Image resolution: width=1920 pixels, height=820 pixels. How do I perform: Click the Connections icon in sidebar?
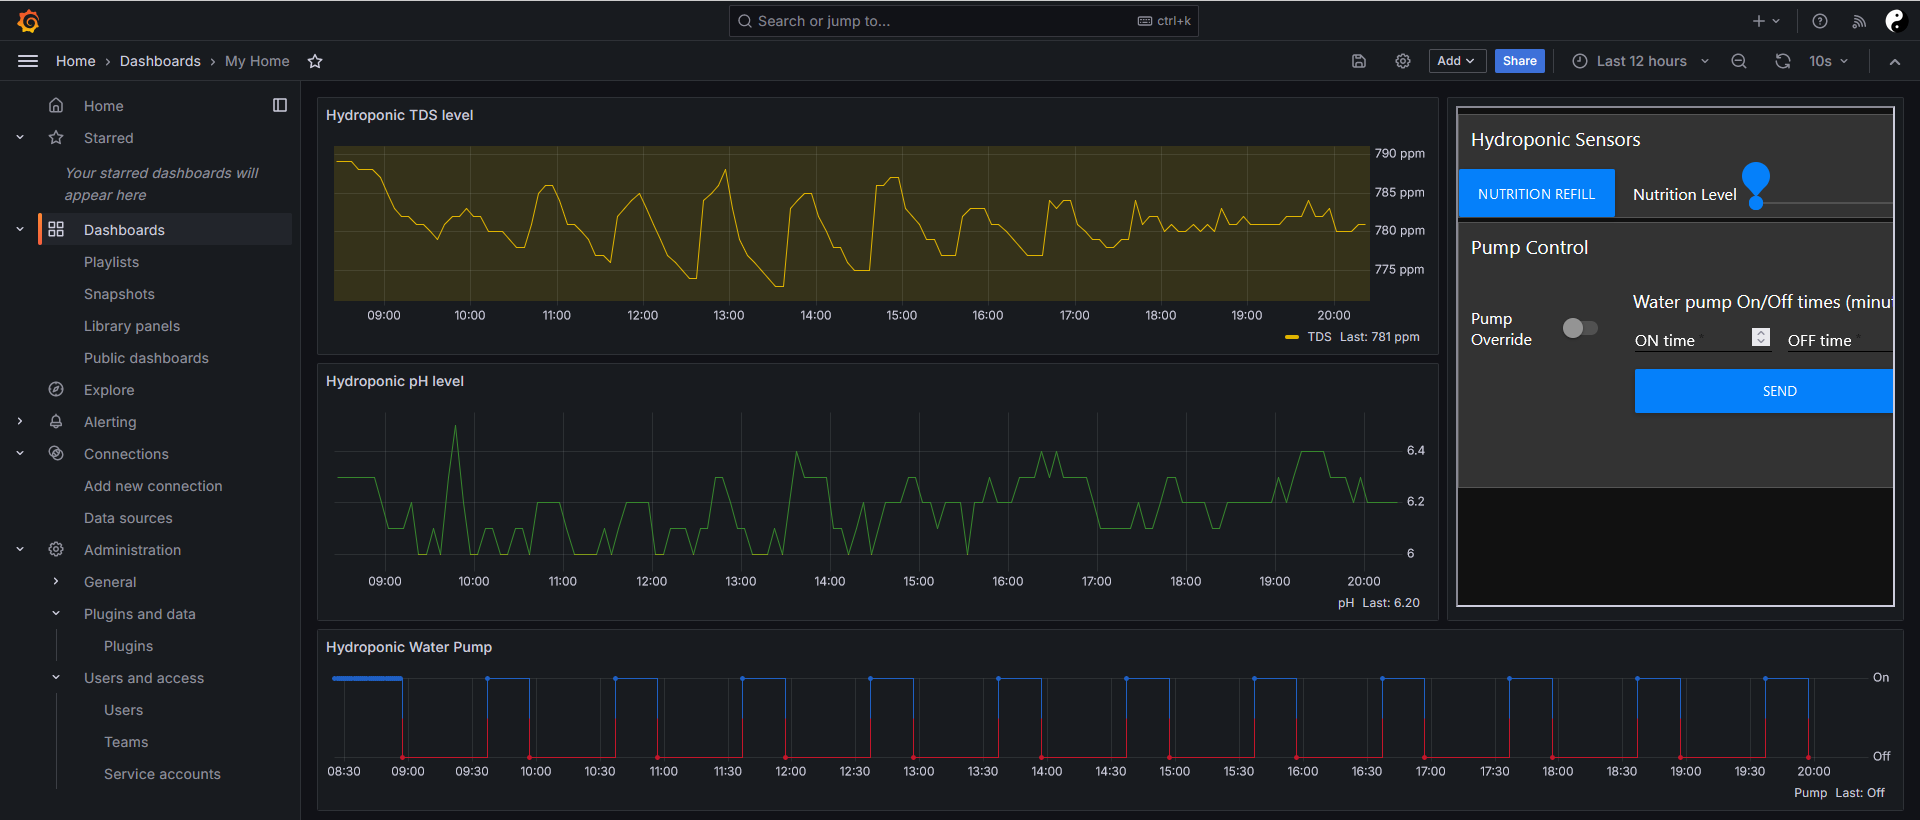click(56, 453)
